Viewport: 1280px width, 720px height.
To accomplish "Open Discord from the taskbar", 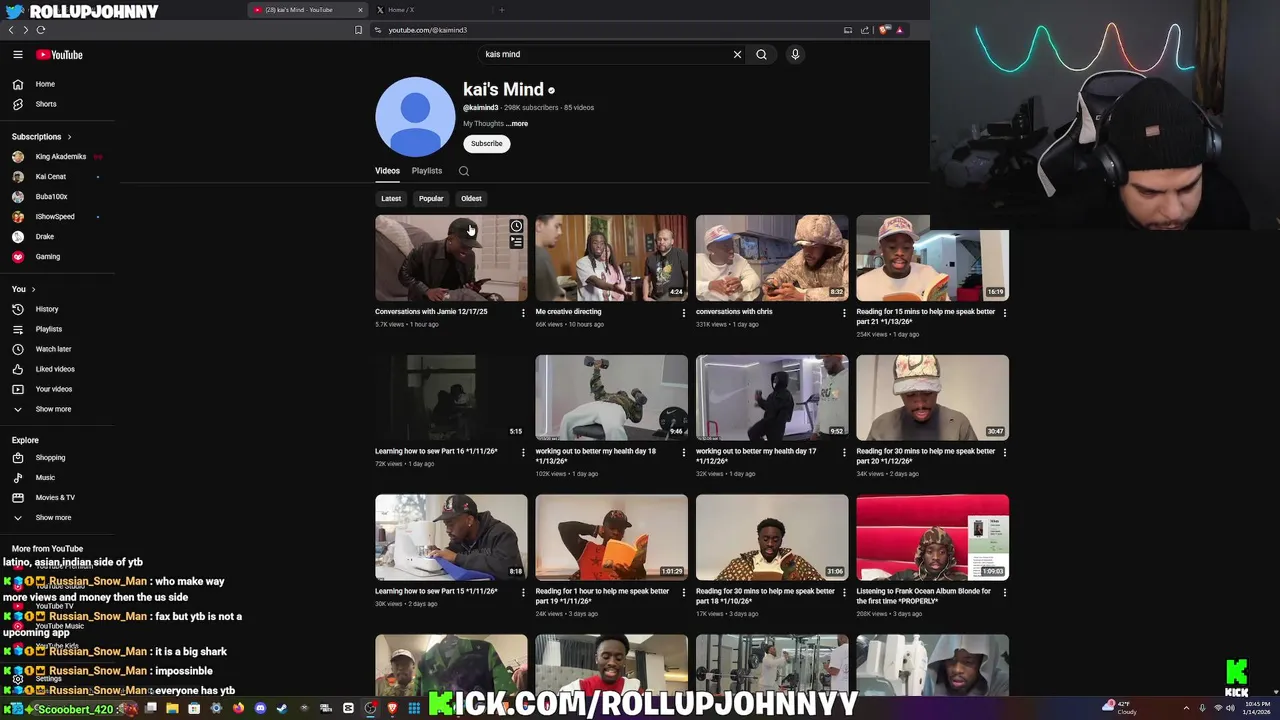I will pyautogui.click(x=260, y=709).
